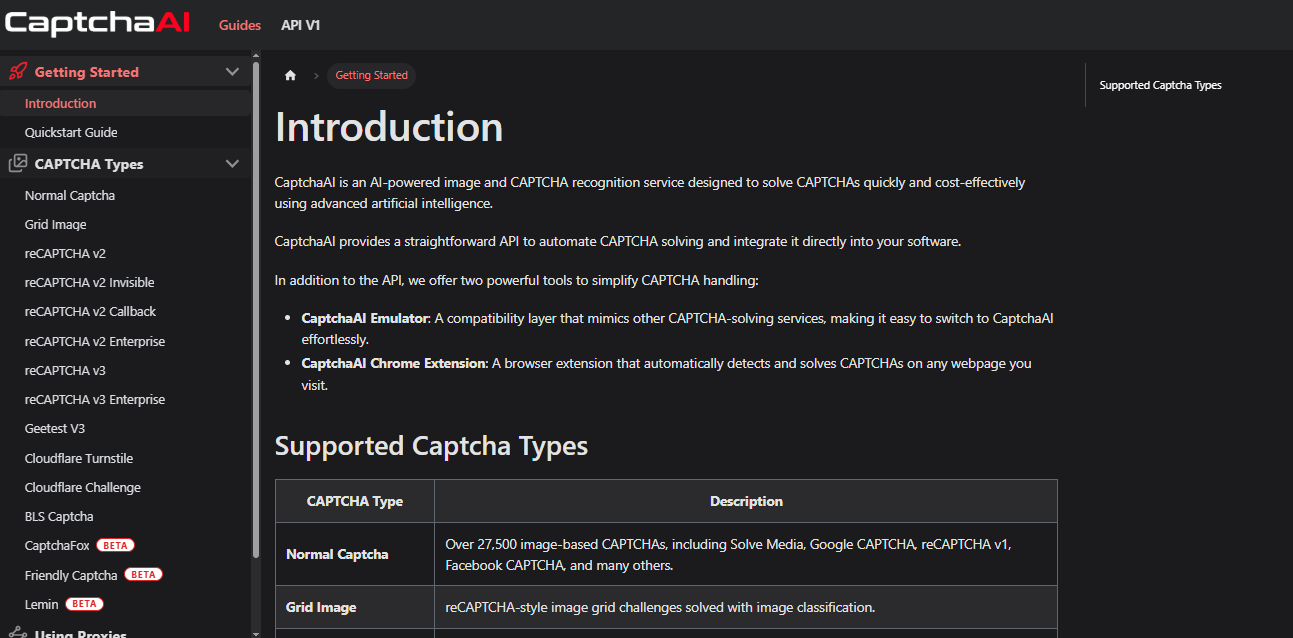Jump to Supported Captcha Types in the outline
The height and width of the screenshot is (638, 1293).
1160,85
